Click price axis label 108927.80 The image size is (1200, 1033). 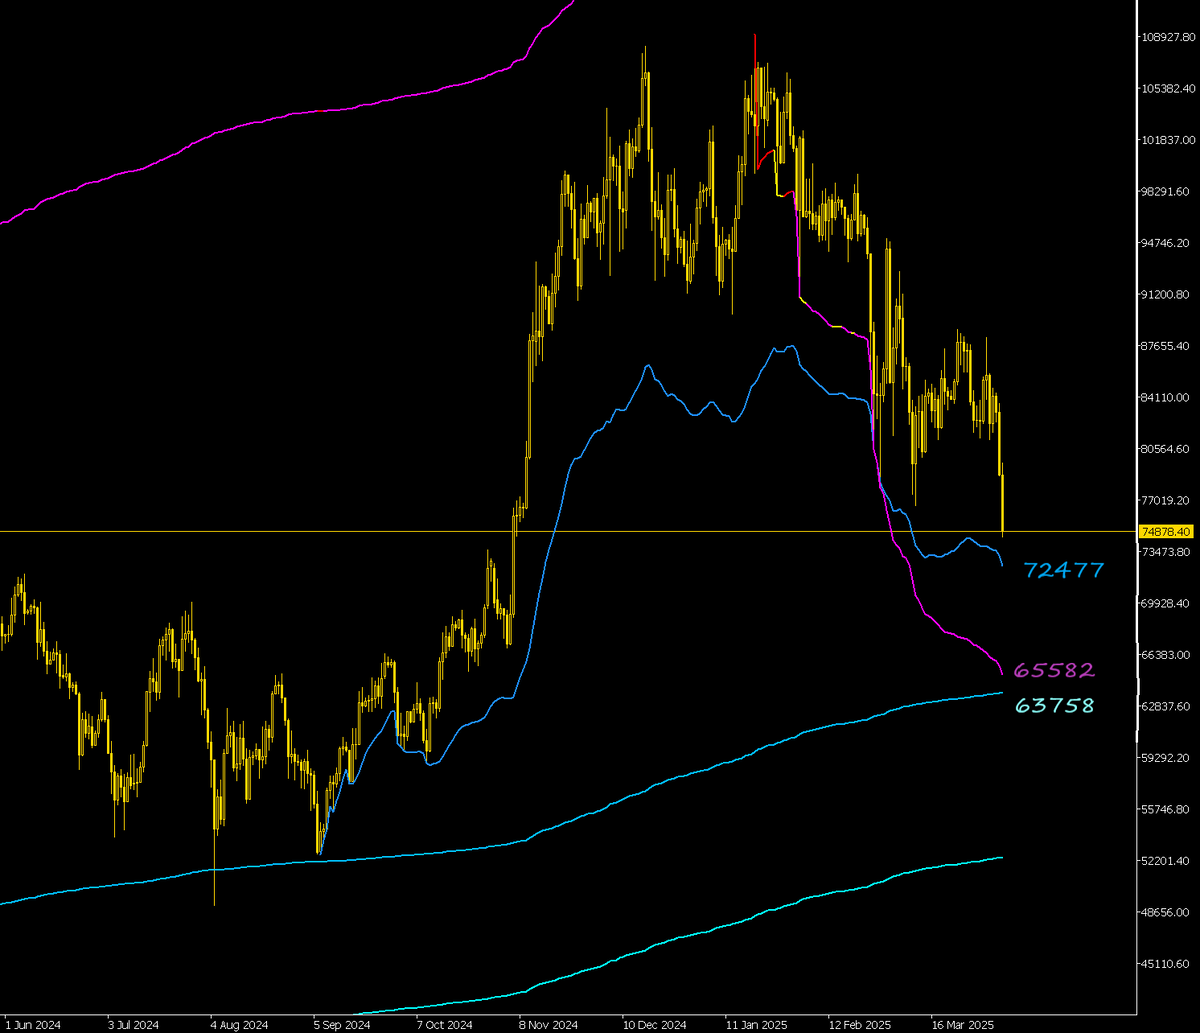1168,38
